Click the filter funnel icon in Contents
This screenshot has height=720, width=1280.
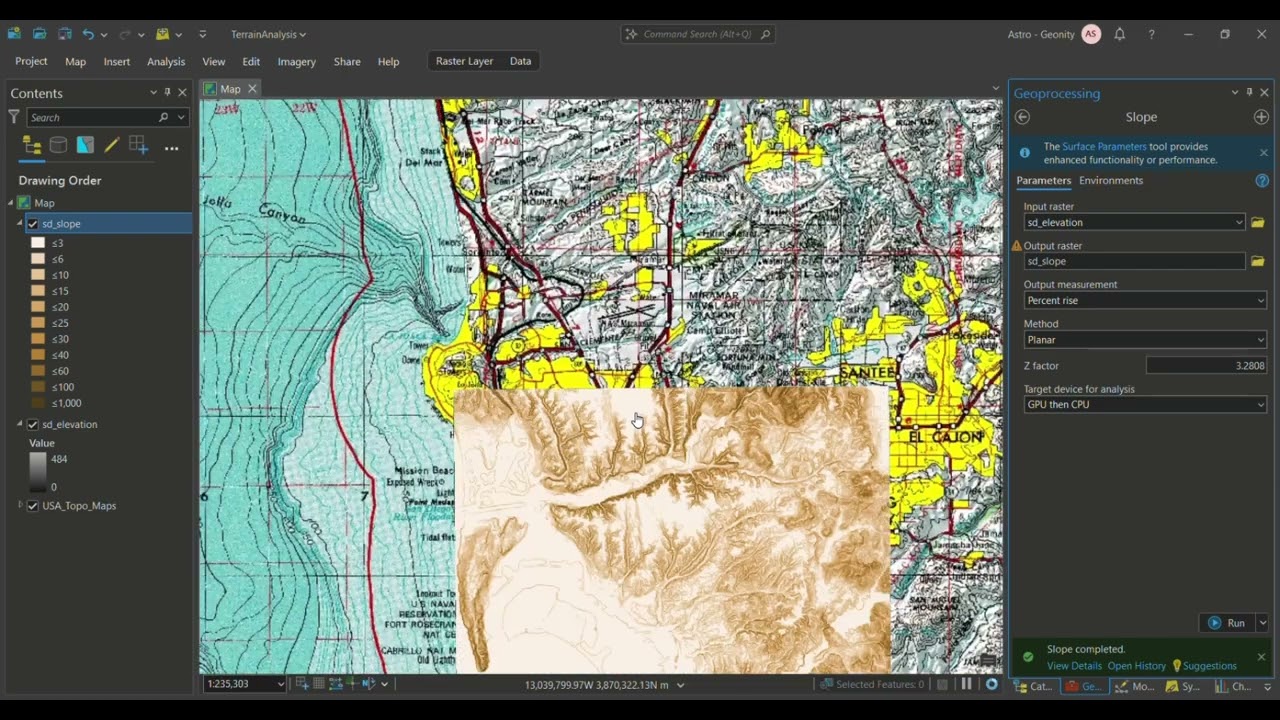click(14, 117)
